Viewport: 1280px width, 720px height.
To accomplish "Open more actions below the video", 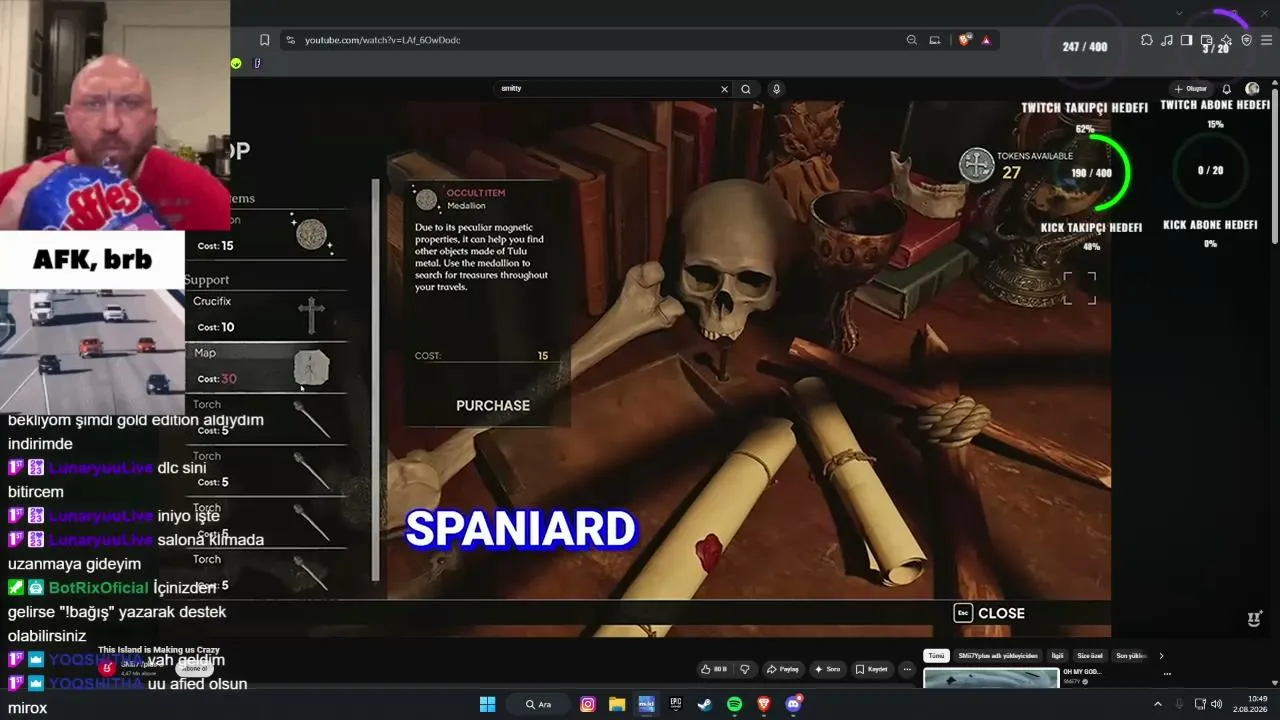I will pos(907,669).
